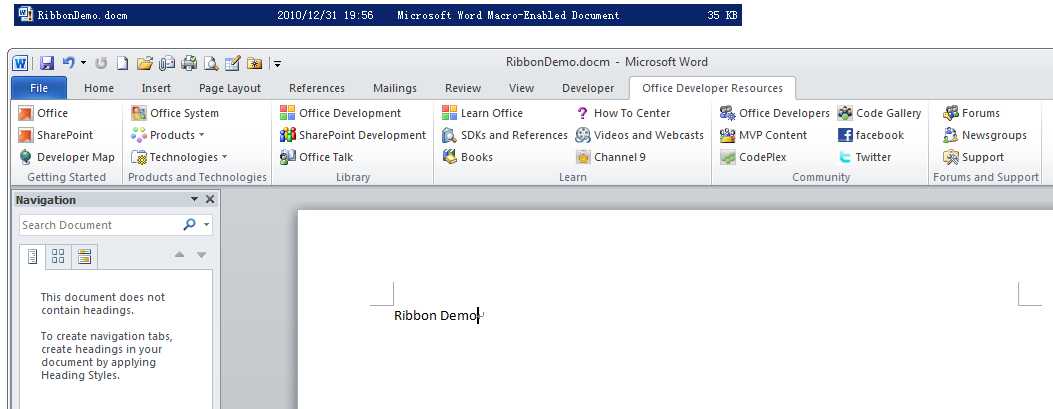The width and height of the screenshot is (1053, 409).
Task: Switch to the Insert tab
Action: point(156,88)
